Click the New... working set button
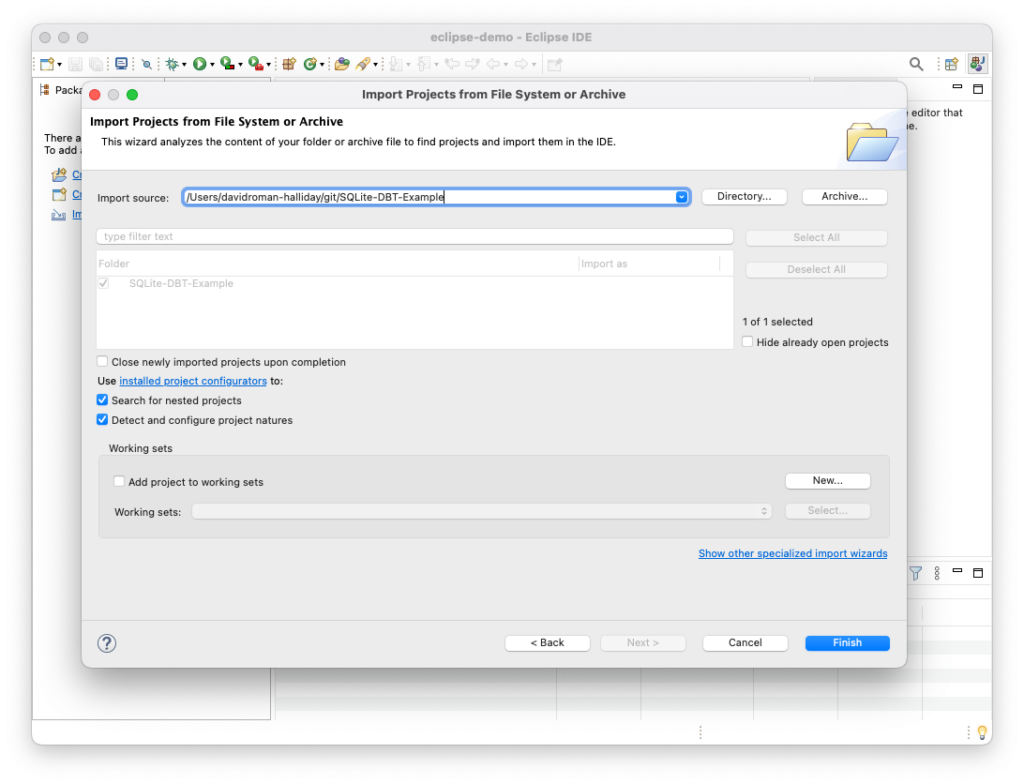The height and width of the screenshot is (784, 1024). coord(827,481)
